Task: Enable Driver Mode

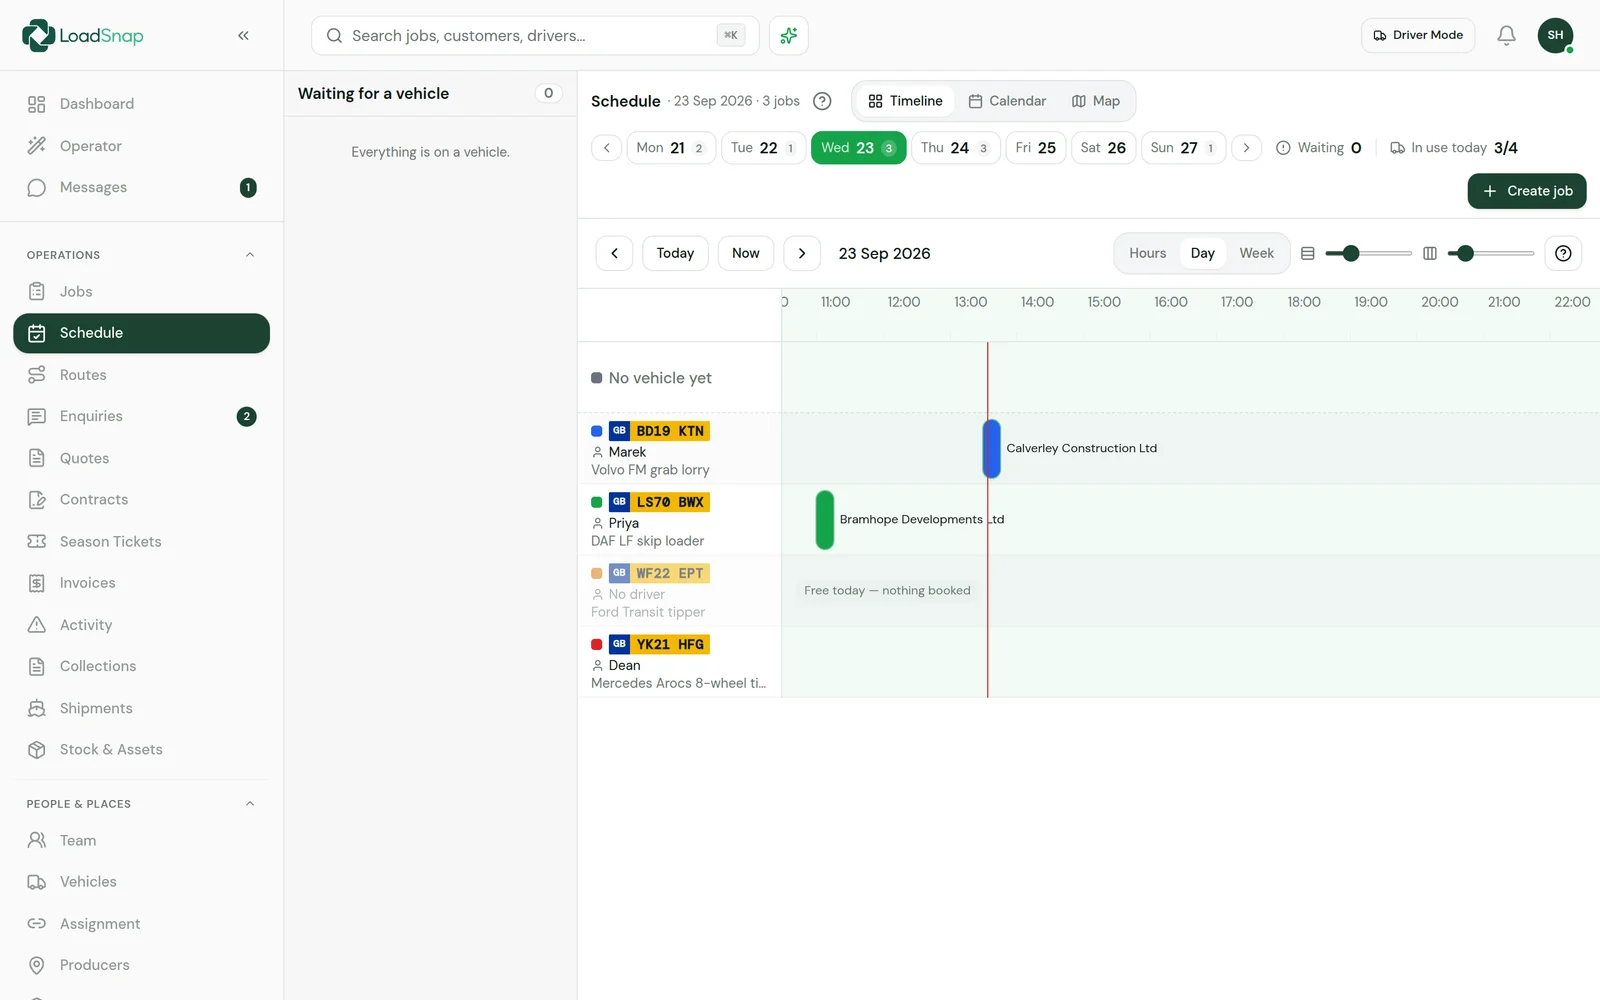Action: point(1417,35)
